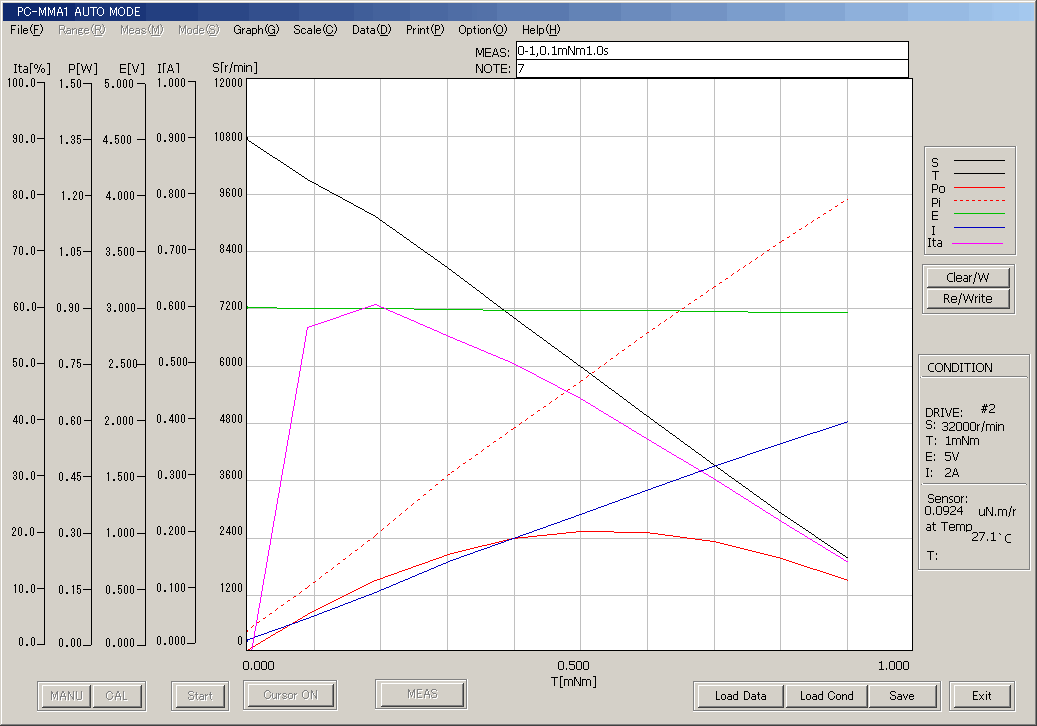
Task: Open the Option(O) menu
Action: pos(483,30)
